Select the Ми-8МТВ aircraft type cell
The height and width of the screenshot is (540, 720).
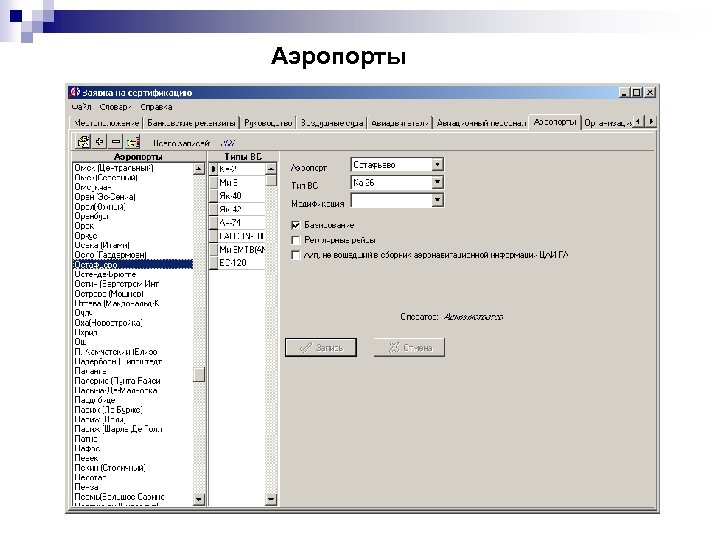[x=242, y=249]
